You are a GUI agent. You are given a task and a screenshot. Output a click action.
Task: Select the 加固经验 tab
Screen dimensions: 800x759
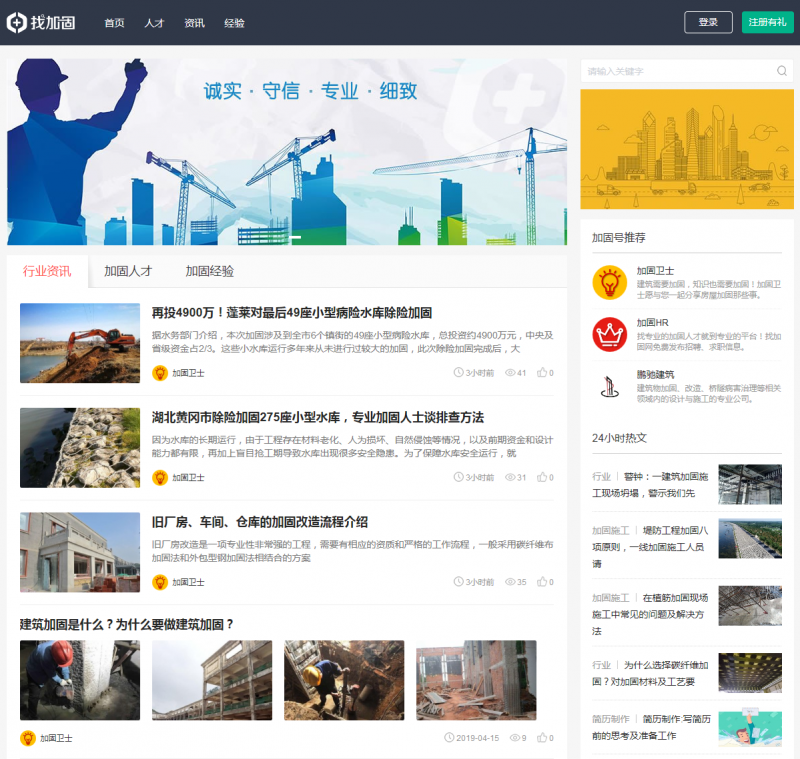click(x=210, y=271)
